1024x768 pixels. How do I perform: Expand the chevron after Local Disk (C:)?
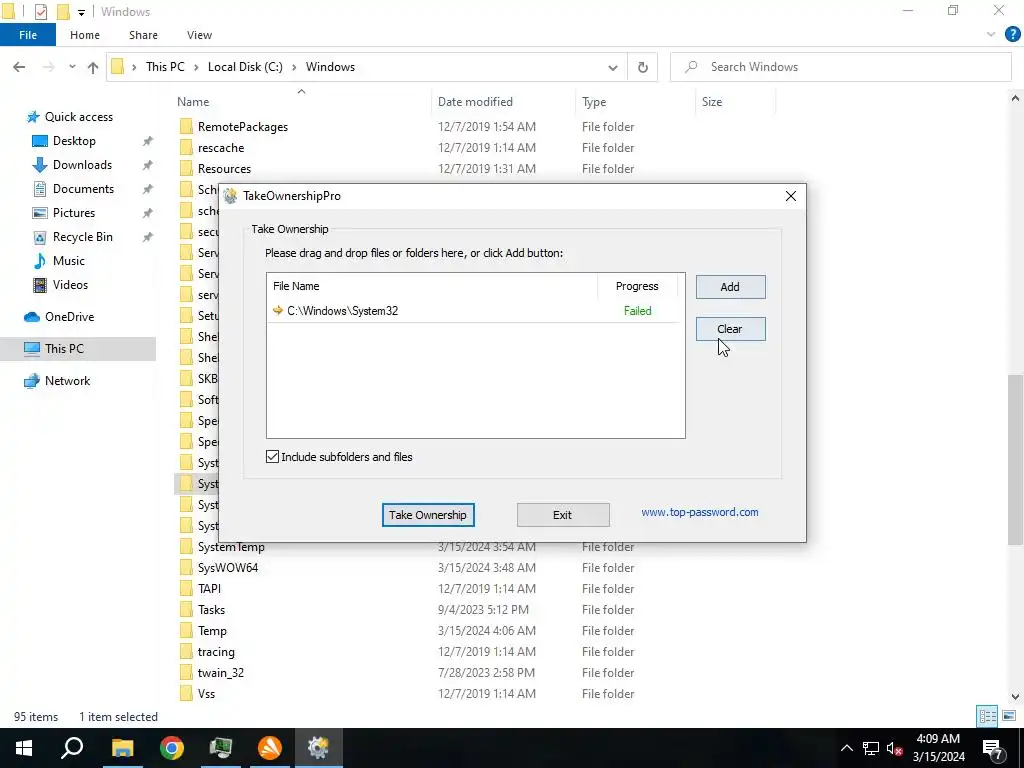tap(294, 67)
